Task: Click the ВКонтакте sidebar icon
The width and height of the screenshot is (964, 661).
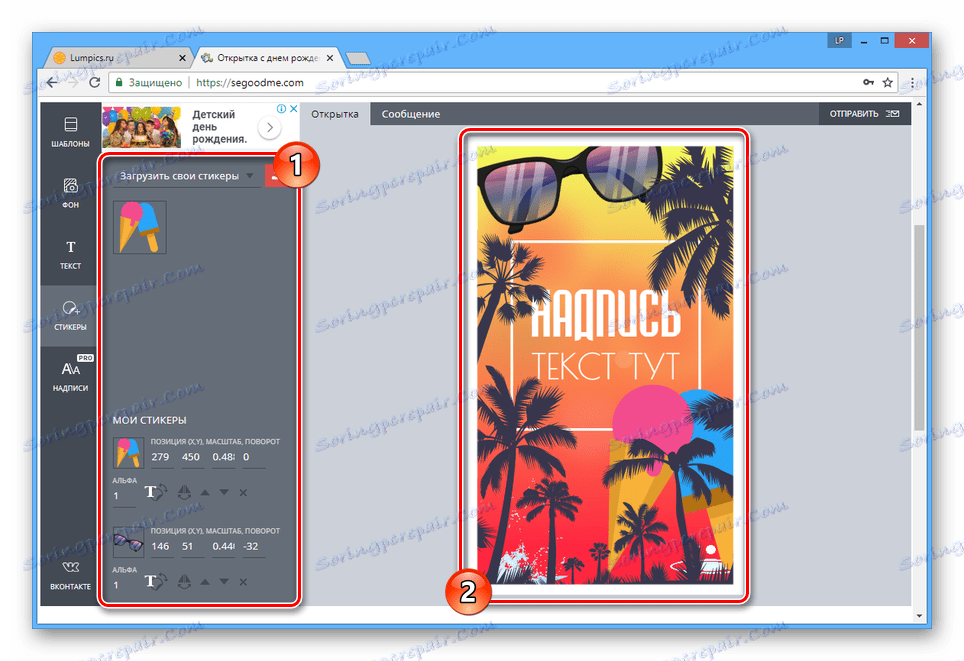Action: (70, 575)
